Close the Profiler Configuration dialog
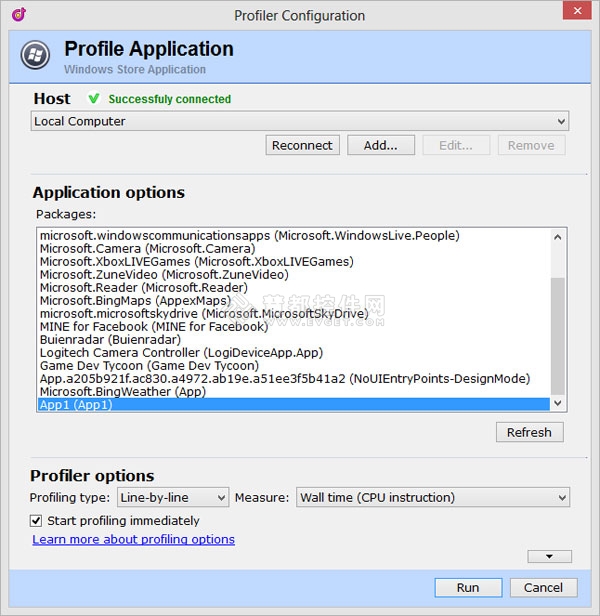This screenshot has width=600, height=616. [x=577, y=11]
